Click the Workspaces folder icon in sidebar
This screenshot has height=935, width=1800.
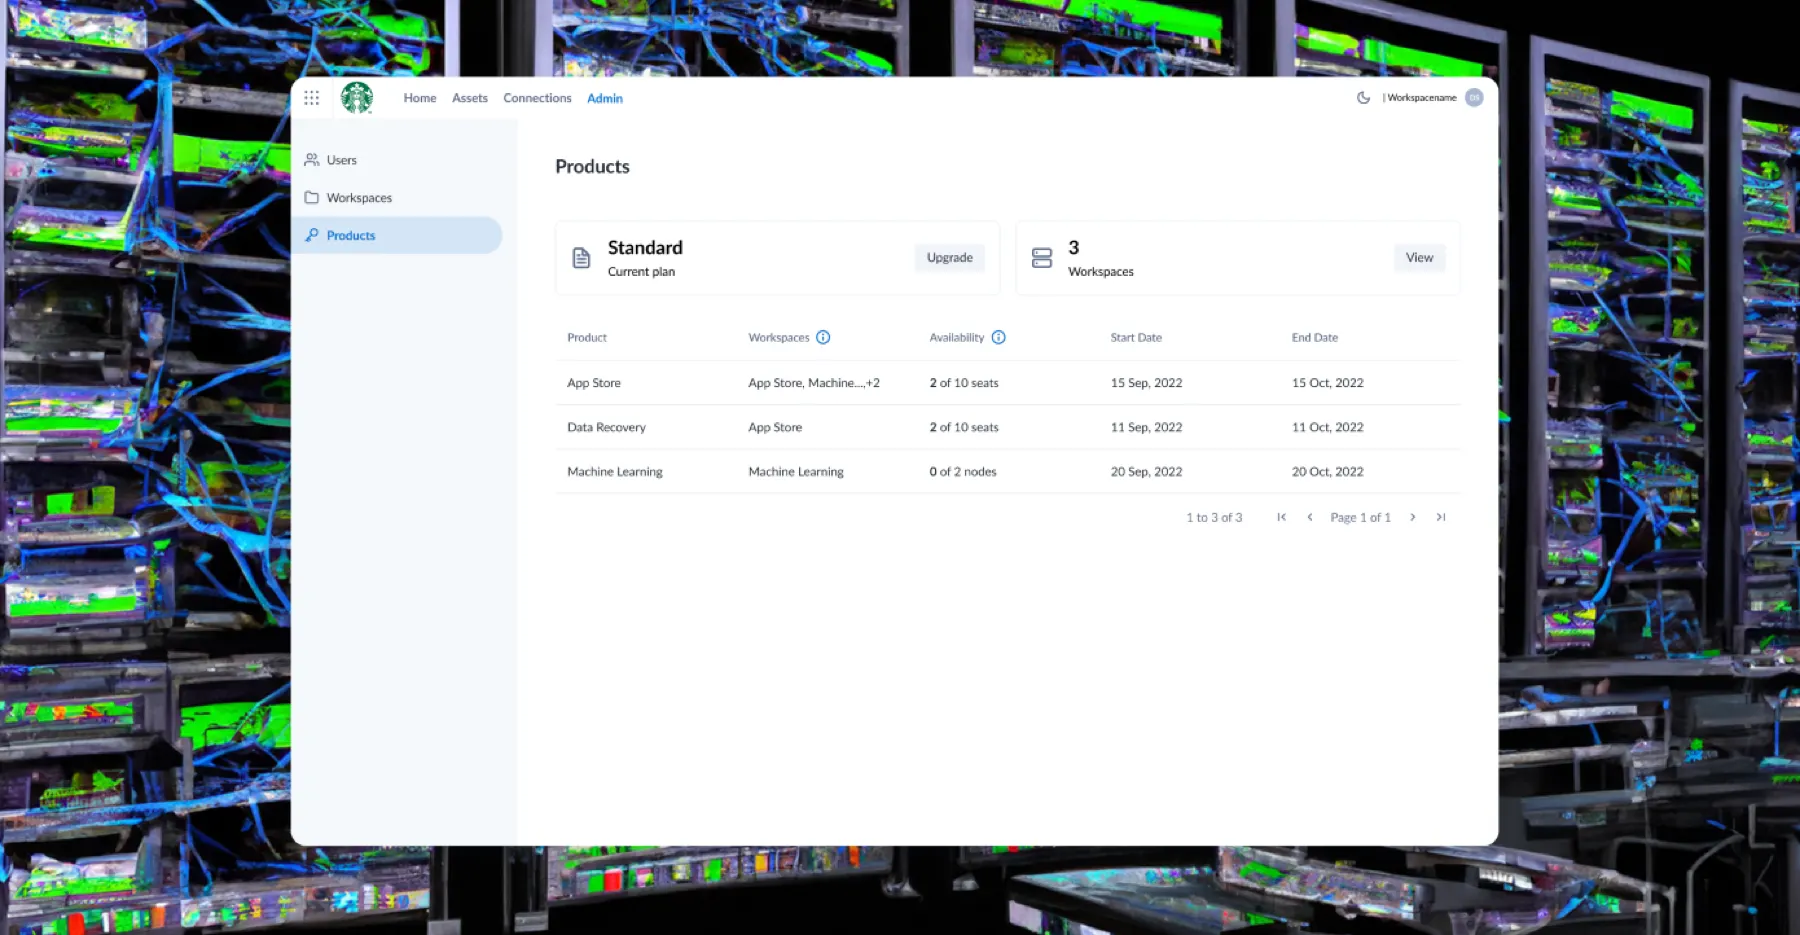(312, 198)
